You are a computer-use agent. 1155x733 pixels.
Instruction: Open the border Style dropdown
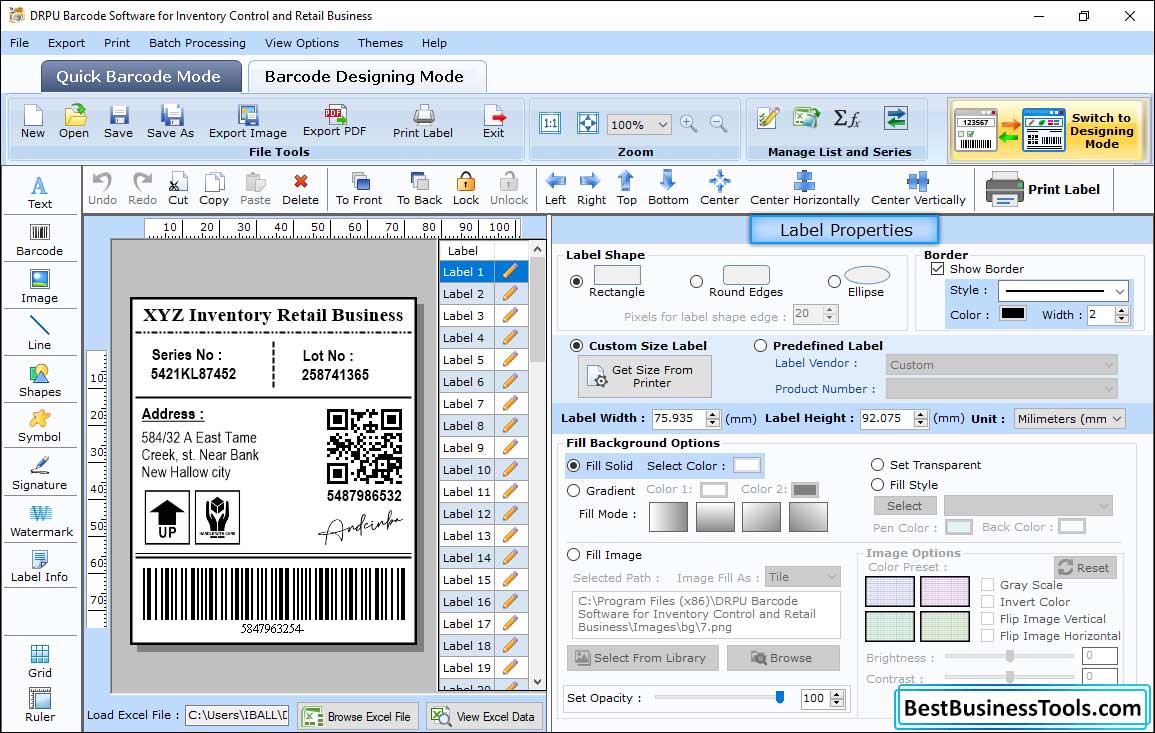click(x=1064, y=291)
